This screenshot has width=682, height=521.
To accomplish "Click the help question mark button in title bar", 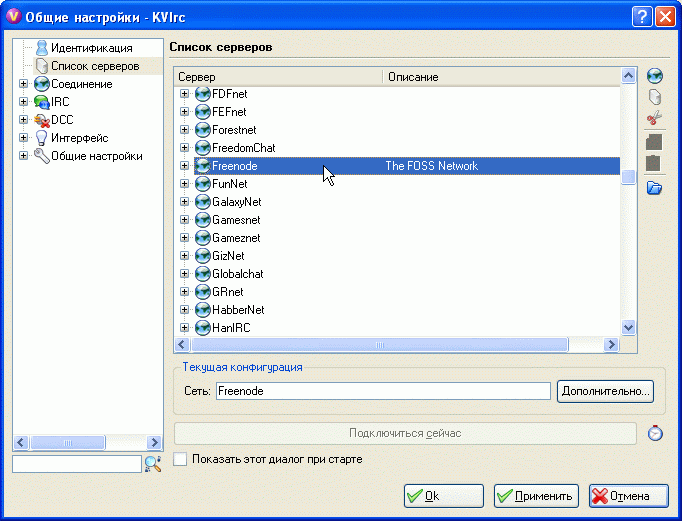I will (642, 17).
